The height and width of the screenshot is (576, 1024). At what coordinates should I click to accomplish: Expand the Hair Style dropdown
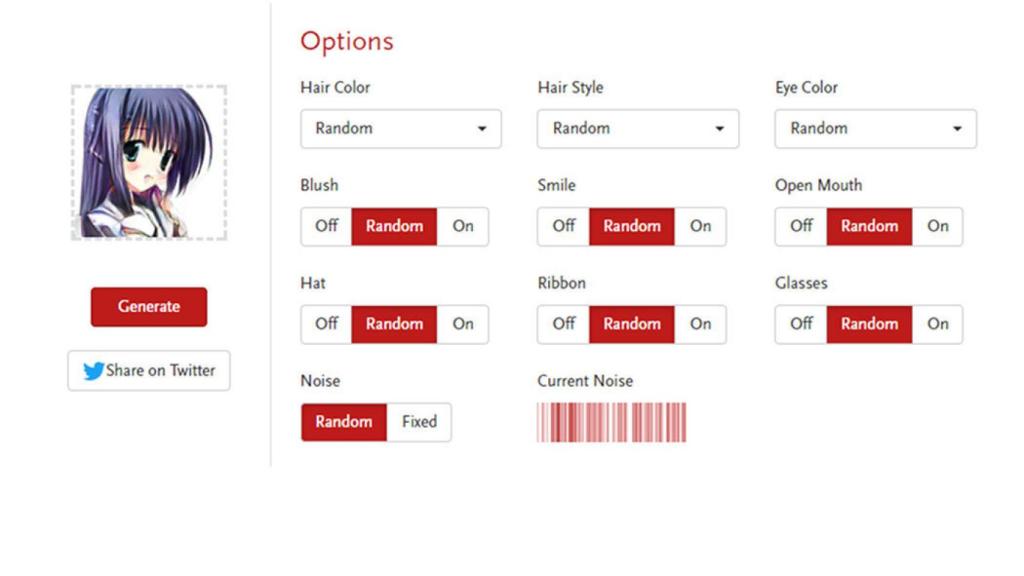pyautogui.click(x=638, y=129)
